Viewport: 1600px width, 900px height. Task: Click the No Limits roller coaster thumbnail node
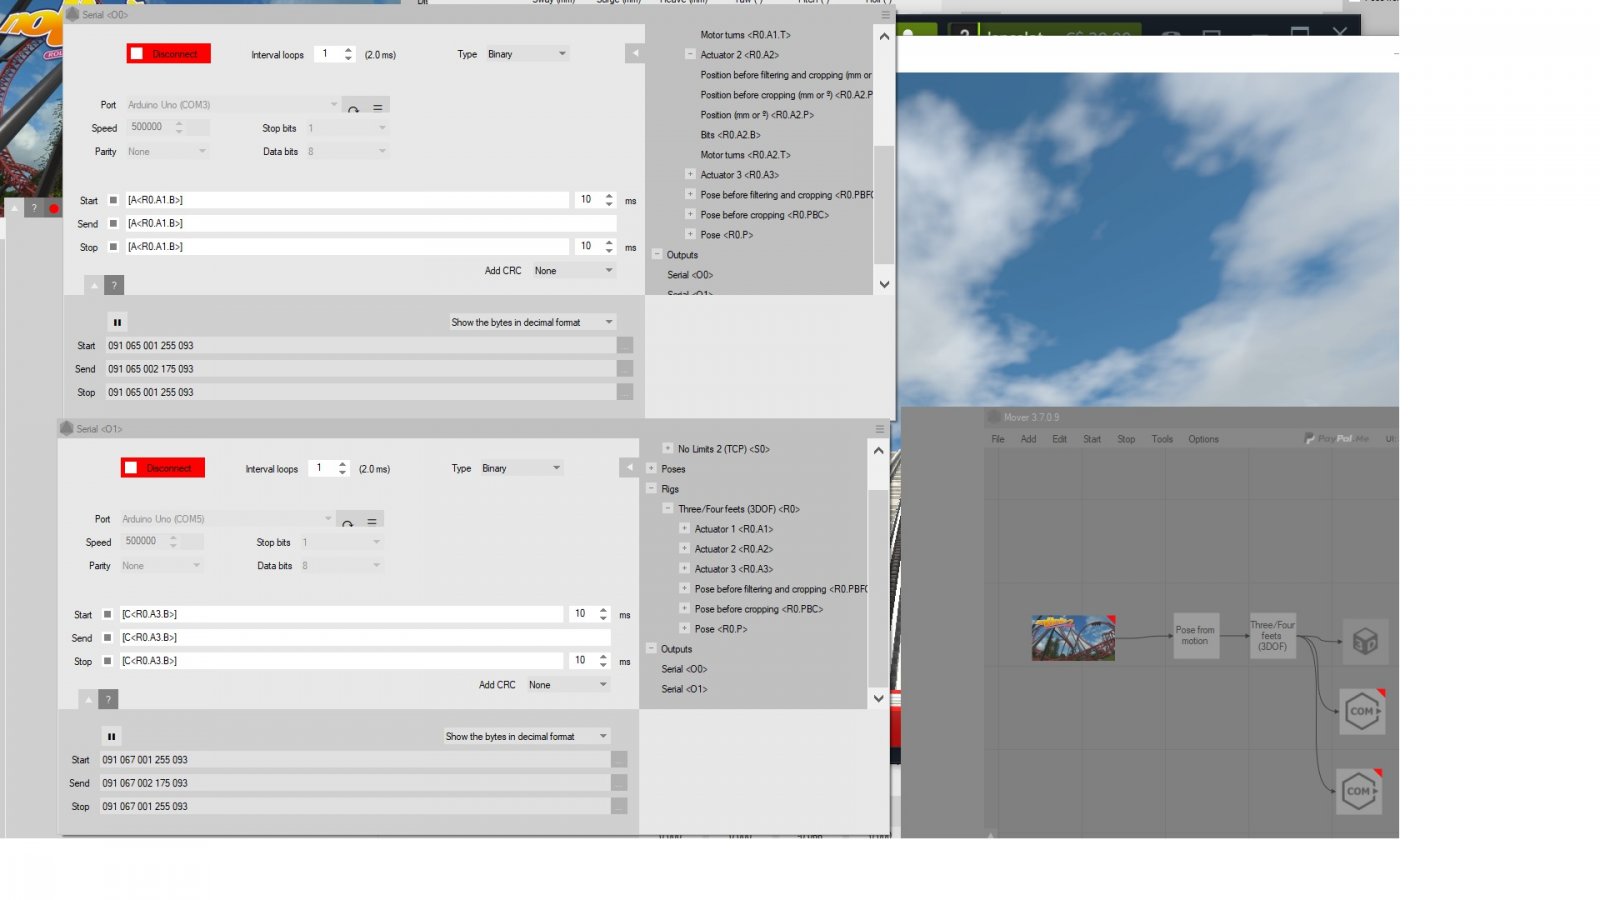pos(1072,637)
